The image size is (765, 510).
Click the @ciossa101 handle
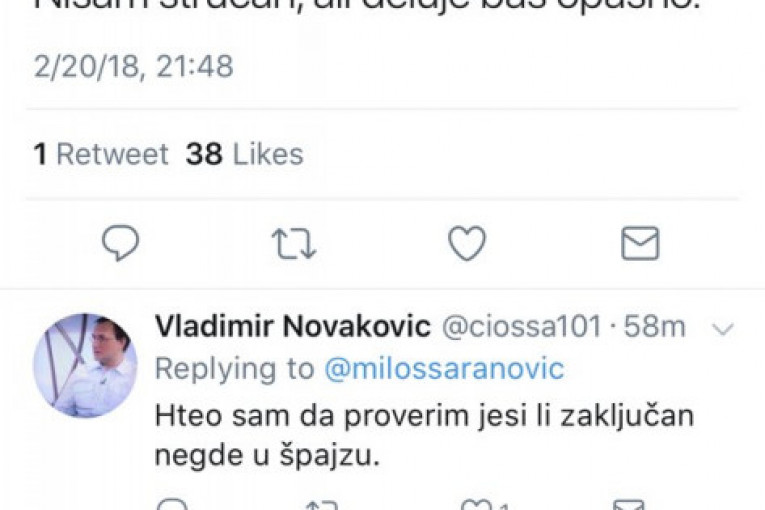coord(519,326)
